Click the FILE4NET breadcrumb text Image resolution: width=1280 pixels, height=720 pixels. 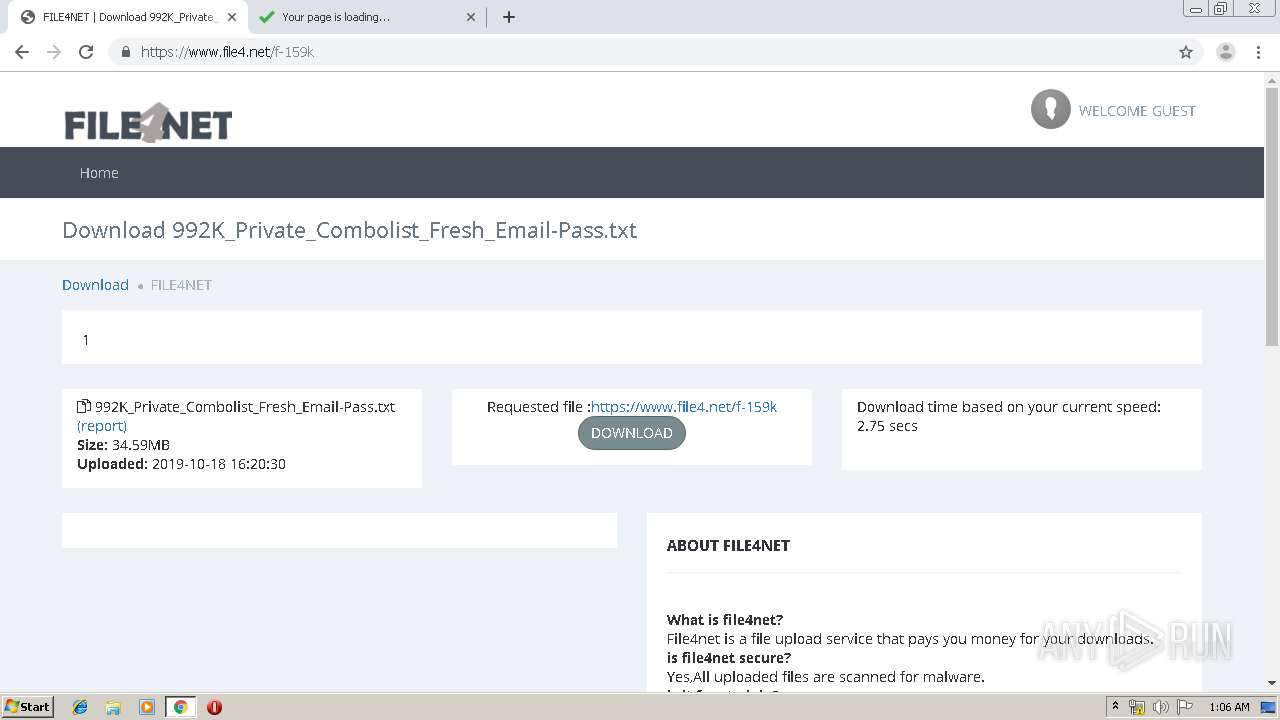pyautogui.click(x=181, y=285)
